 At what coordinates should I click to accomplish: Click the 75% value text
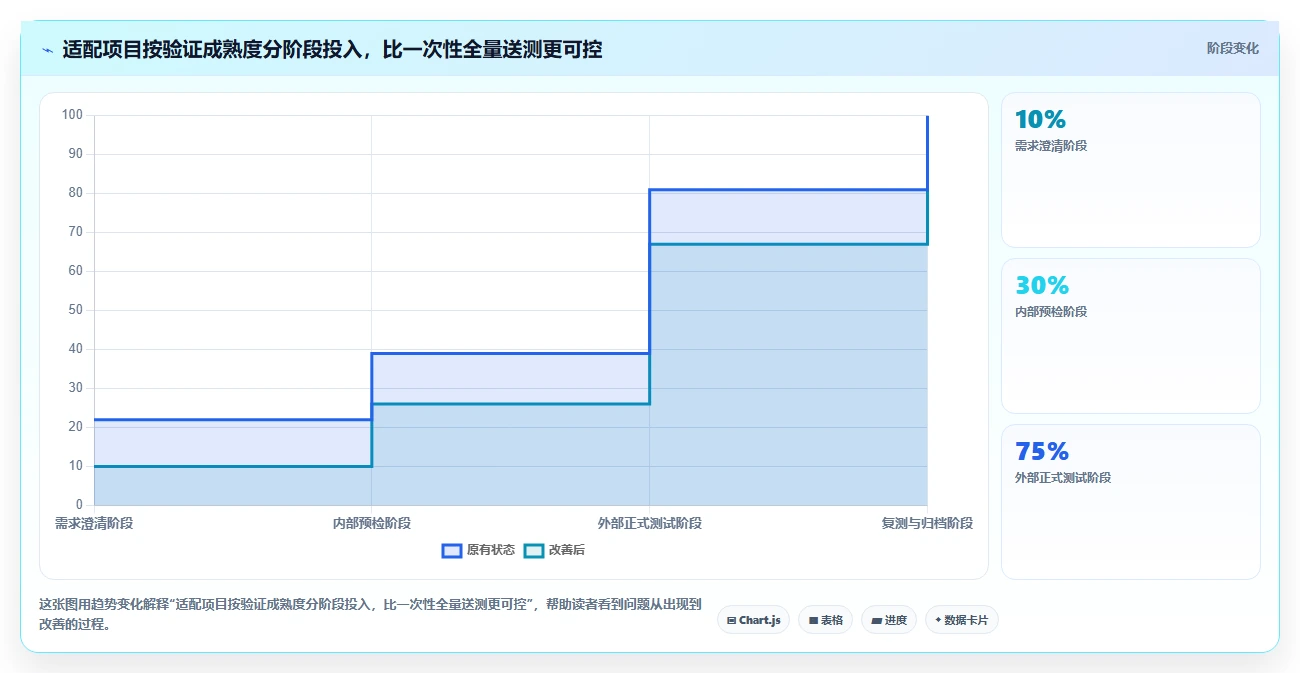1042,452
